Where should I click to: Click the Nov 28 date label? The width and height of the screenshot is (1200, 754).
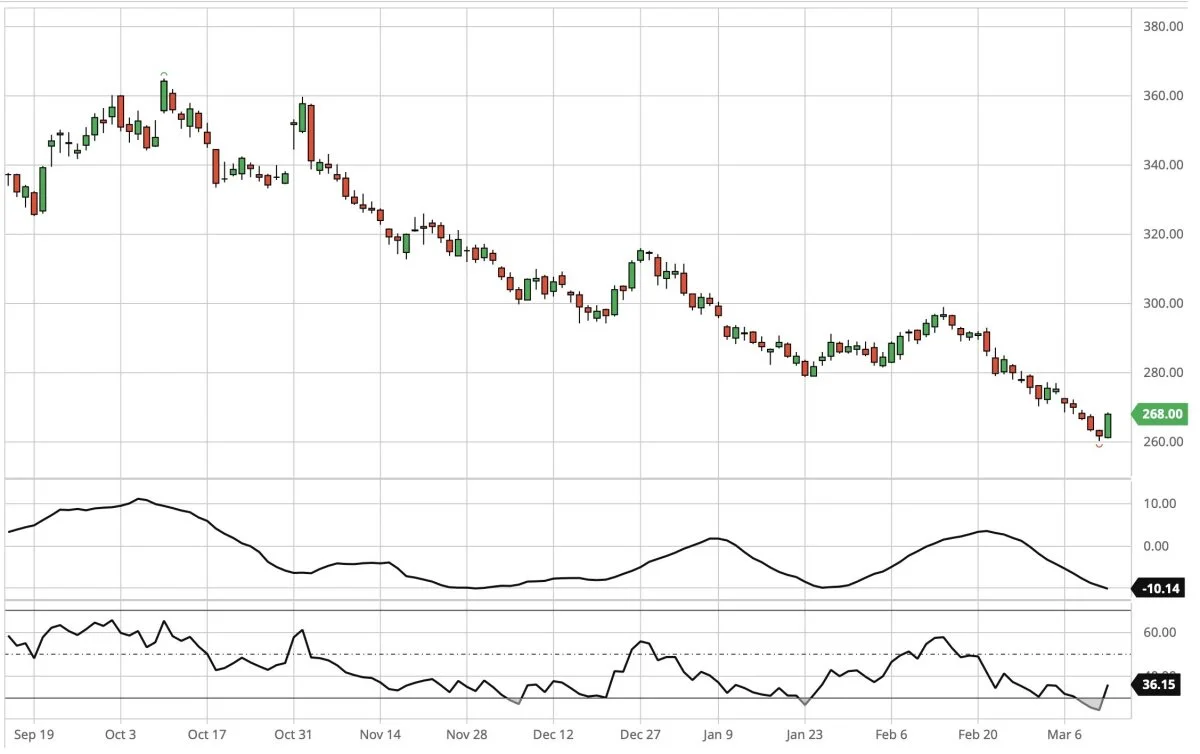[466, 734]
